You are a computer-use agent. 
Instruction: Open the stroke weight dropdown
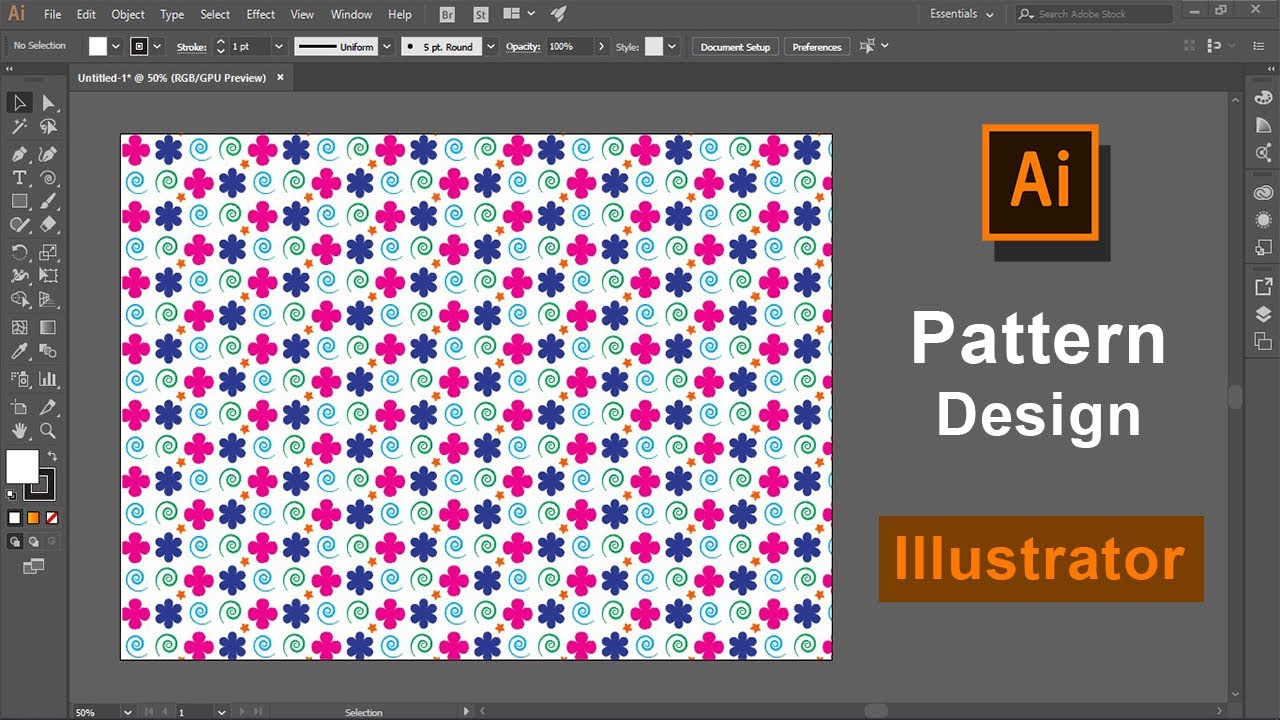point(278,46)
